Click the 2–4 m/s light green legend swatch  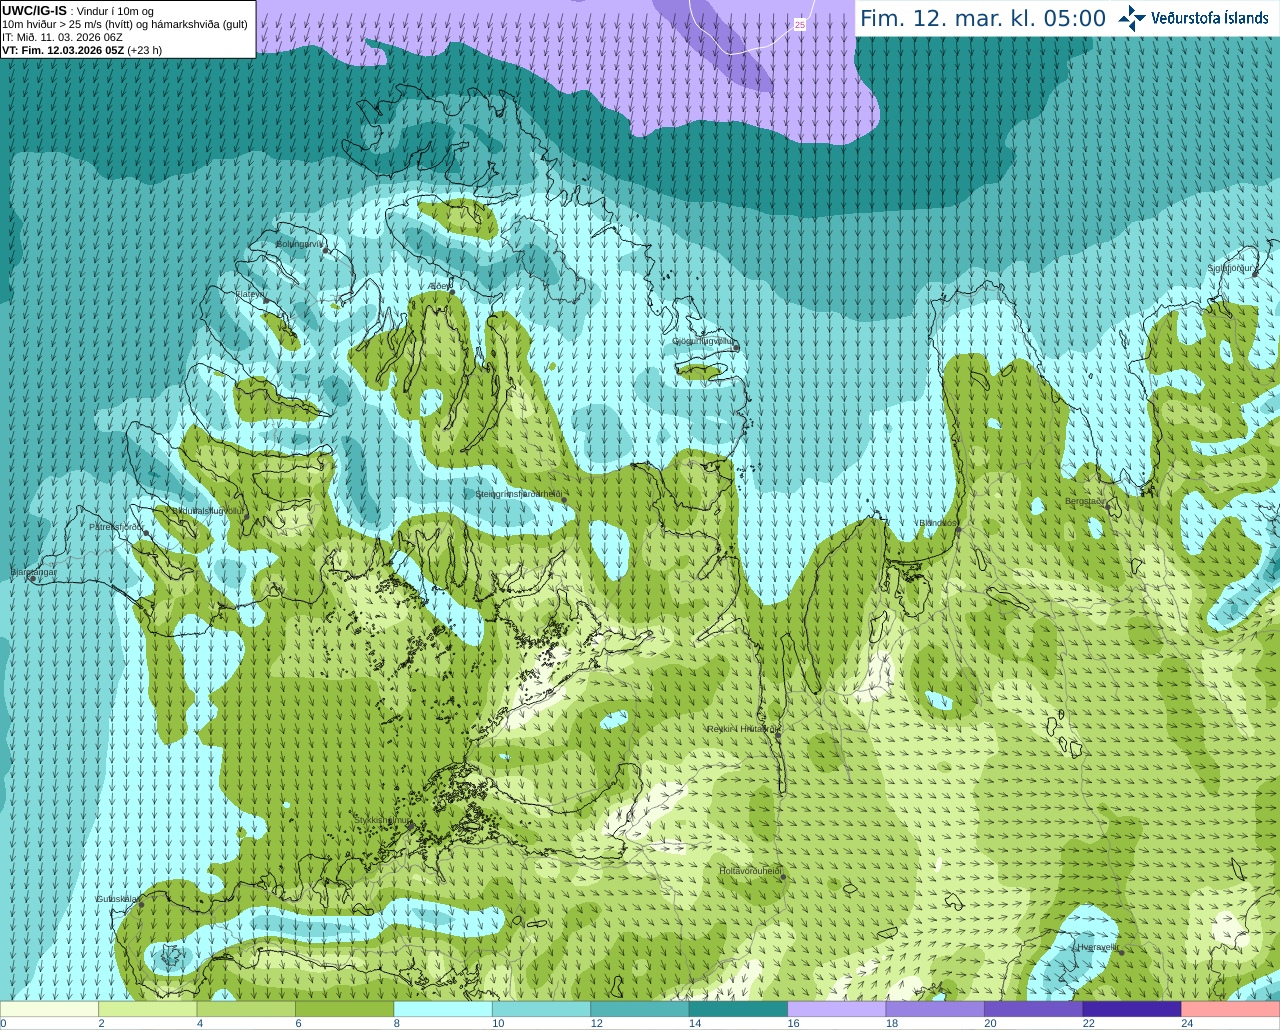pos(147,1009)
